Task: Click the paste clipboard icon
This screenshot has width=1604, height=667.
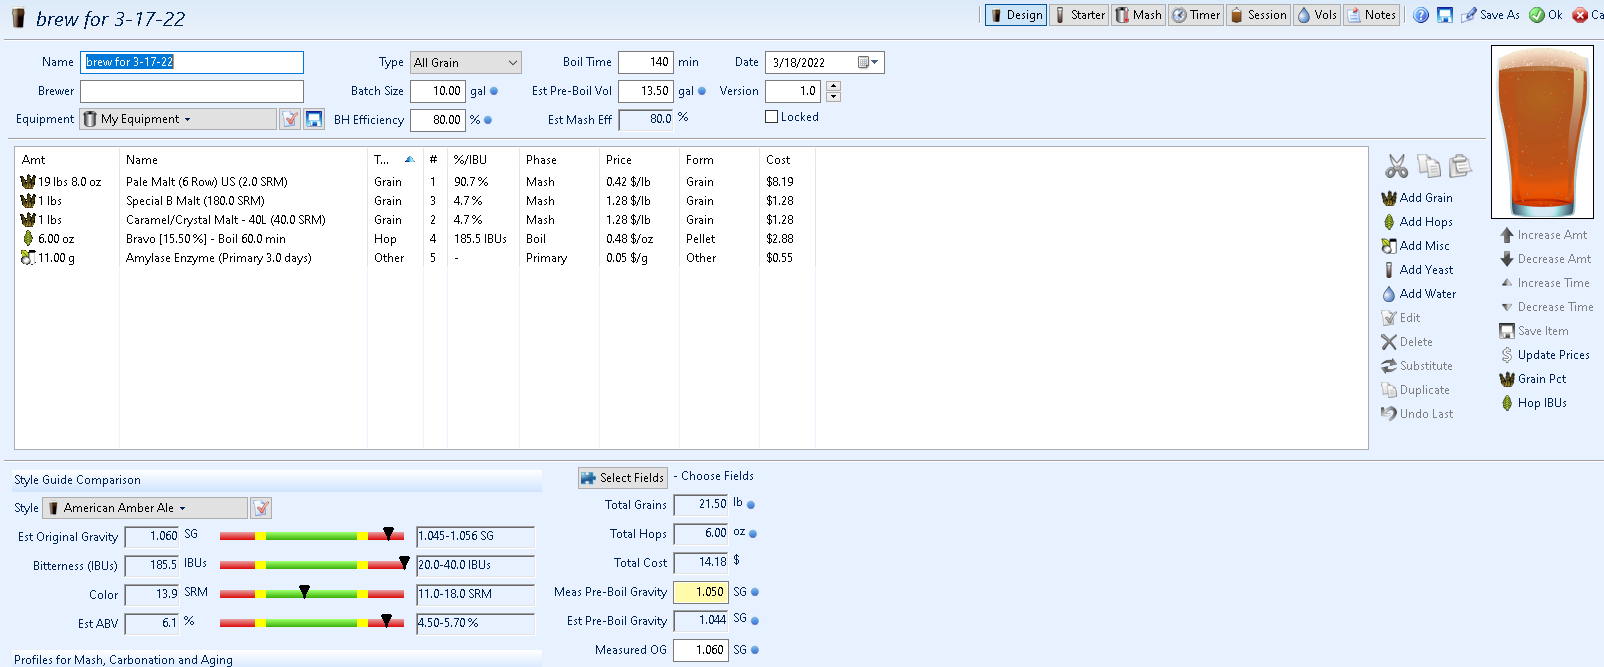Action: click(1460, 166)
